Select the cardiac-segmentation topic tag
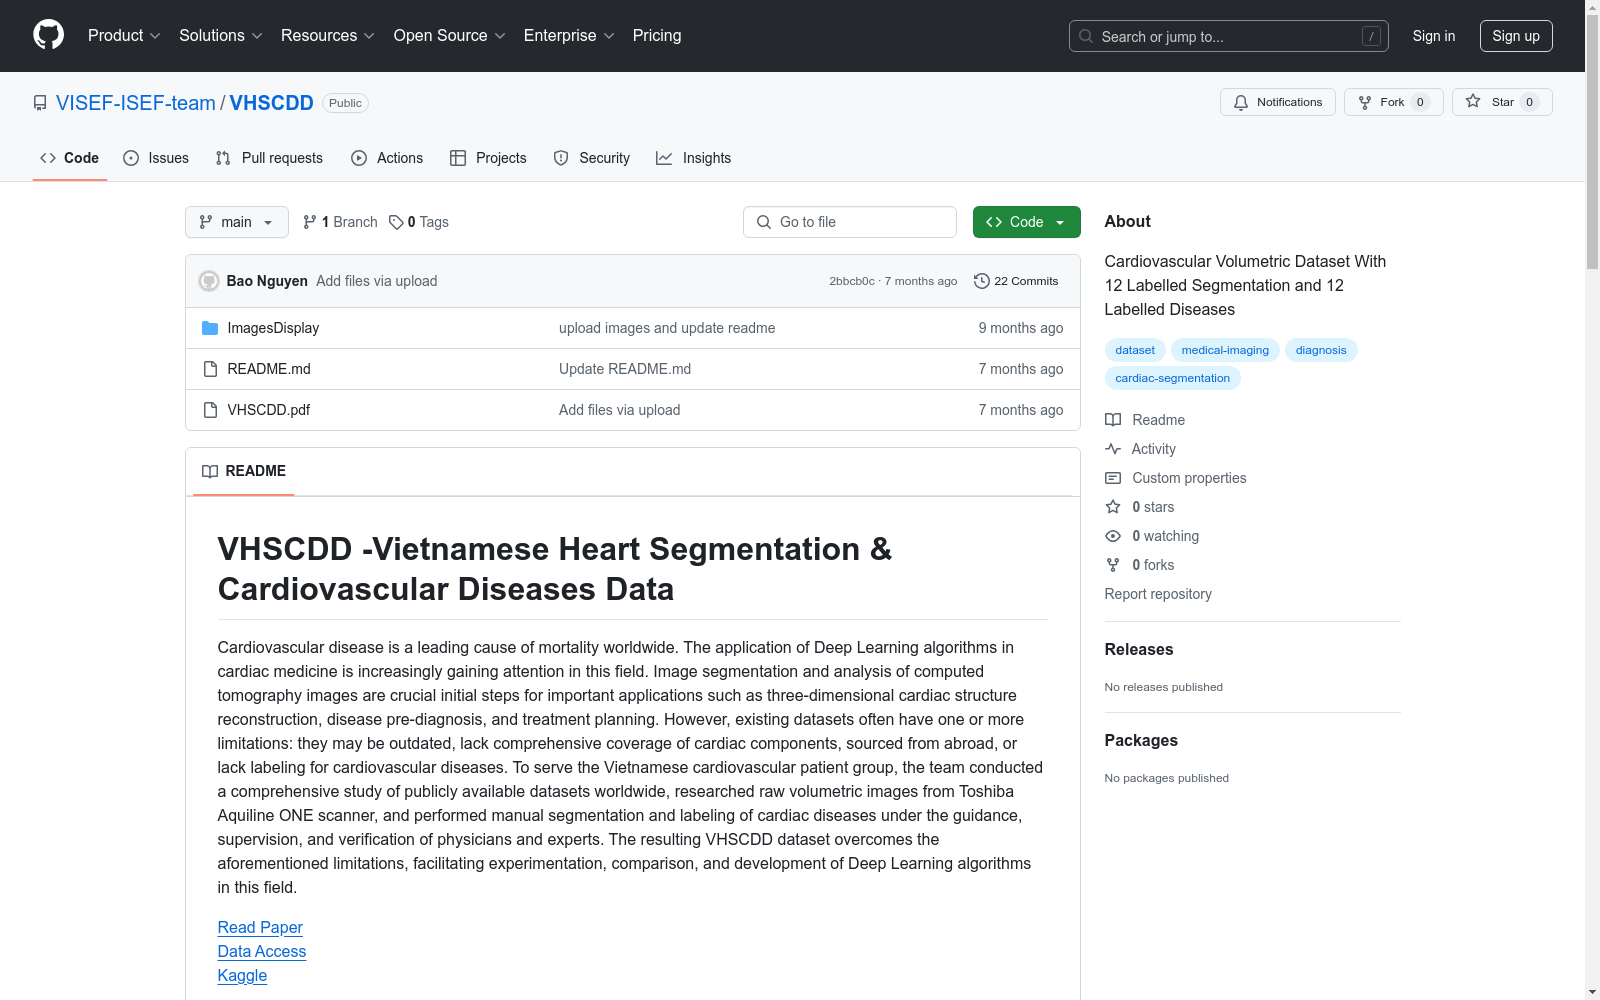1600x1000 pixels. point(1173,378)
